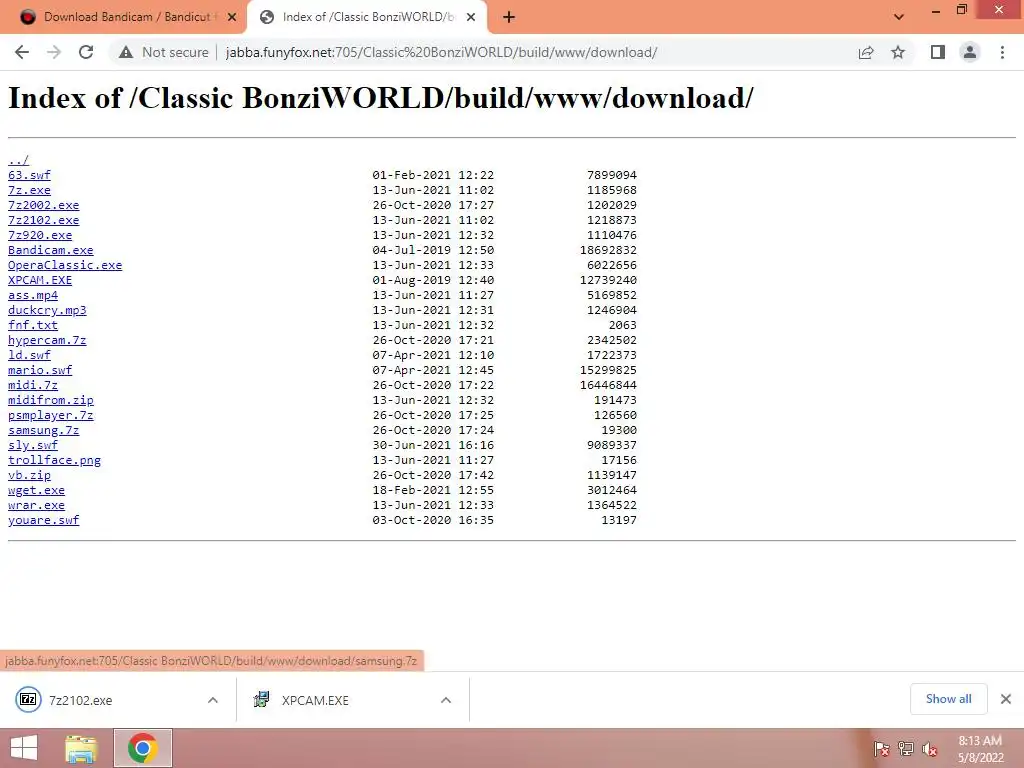1024x768 pixels.
Task: Click the 7z2002.exe link
Action: click(x=44, y=205)
